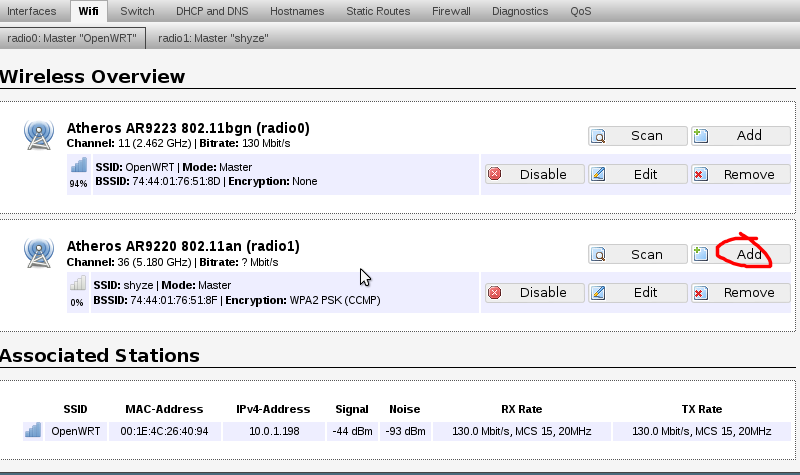Open the Diagnostics tab
This screenshot has height=475, width=800.
click(x=520, y=11)
